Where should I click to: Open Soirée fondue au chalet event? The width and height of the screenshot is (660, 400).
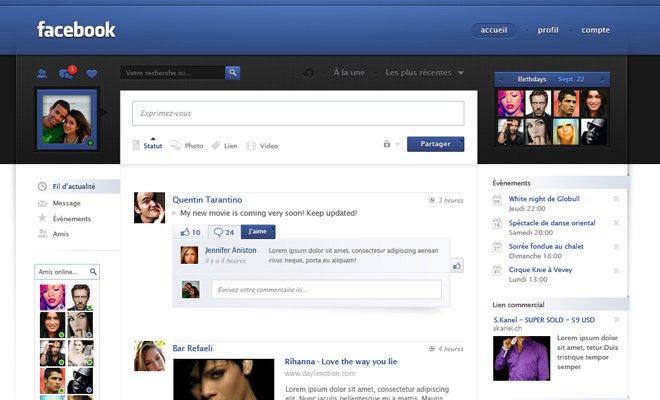click(x=546, y=246)
